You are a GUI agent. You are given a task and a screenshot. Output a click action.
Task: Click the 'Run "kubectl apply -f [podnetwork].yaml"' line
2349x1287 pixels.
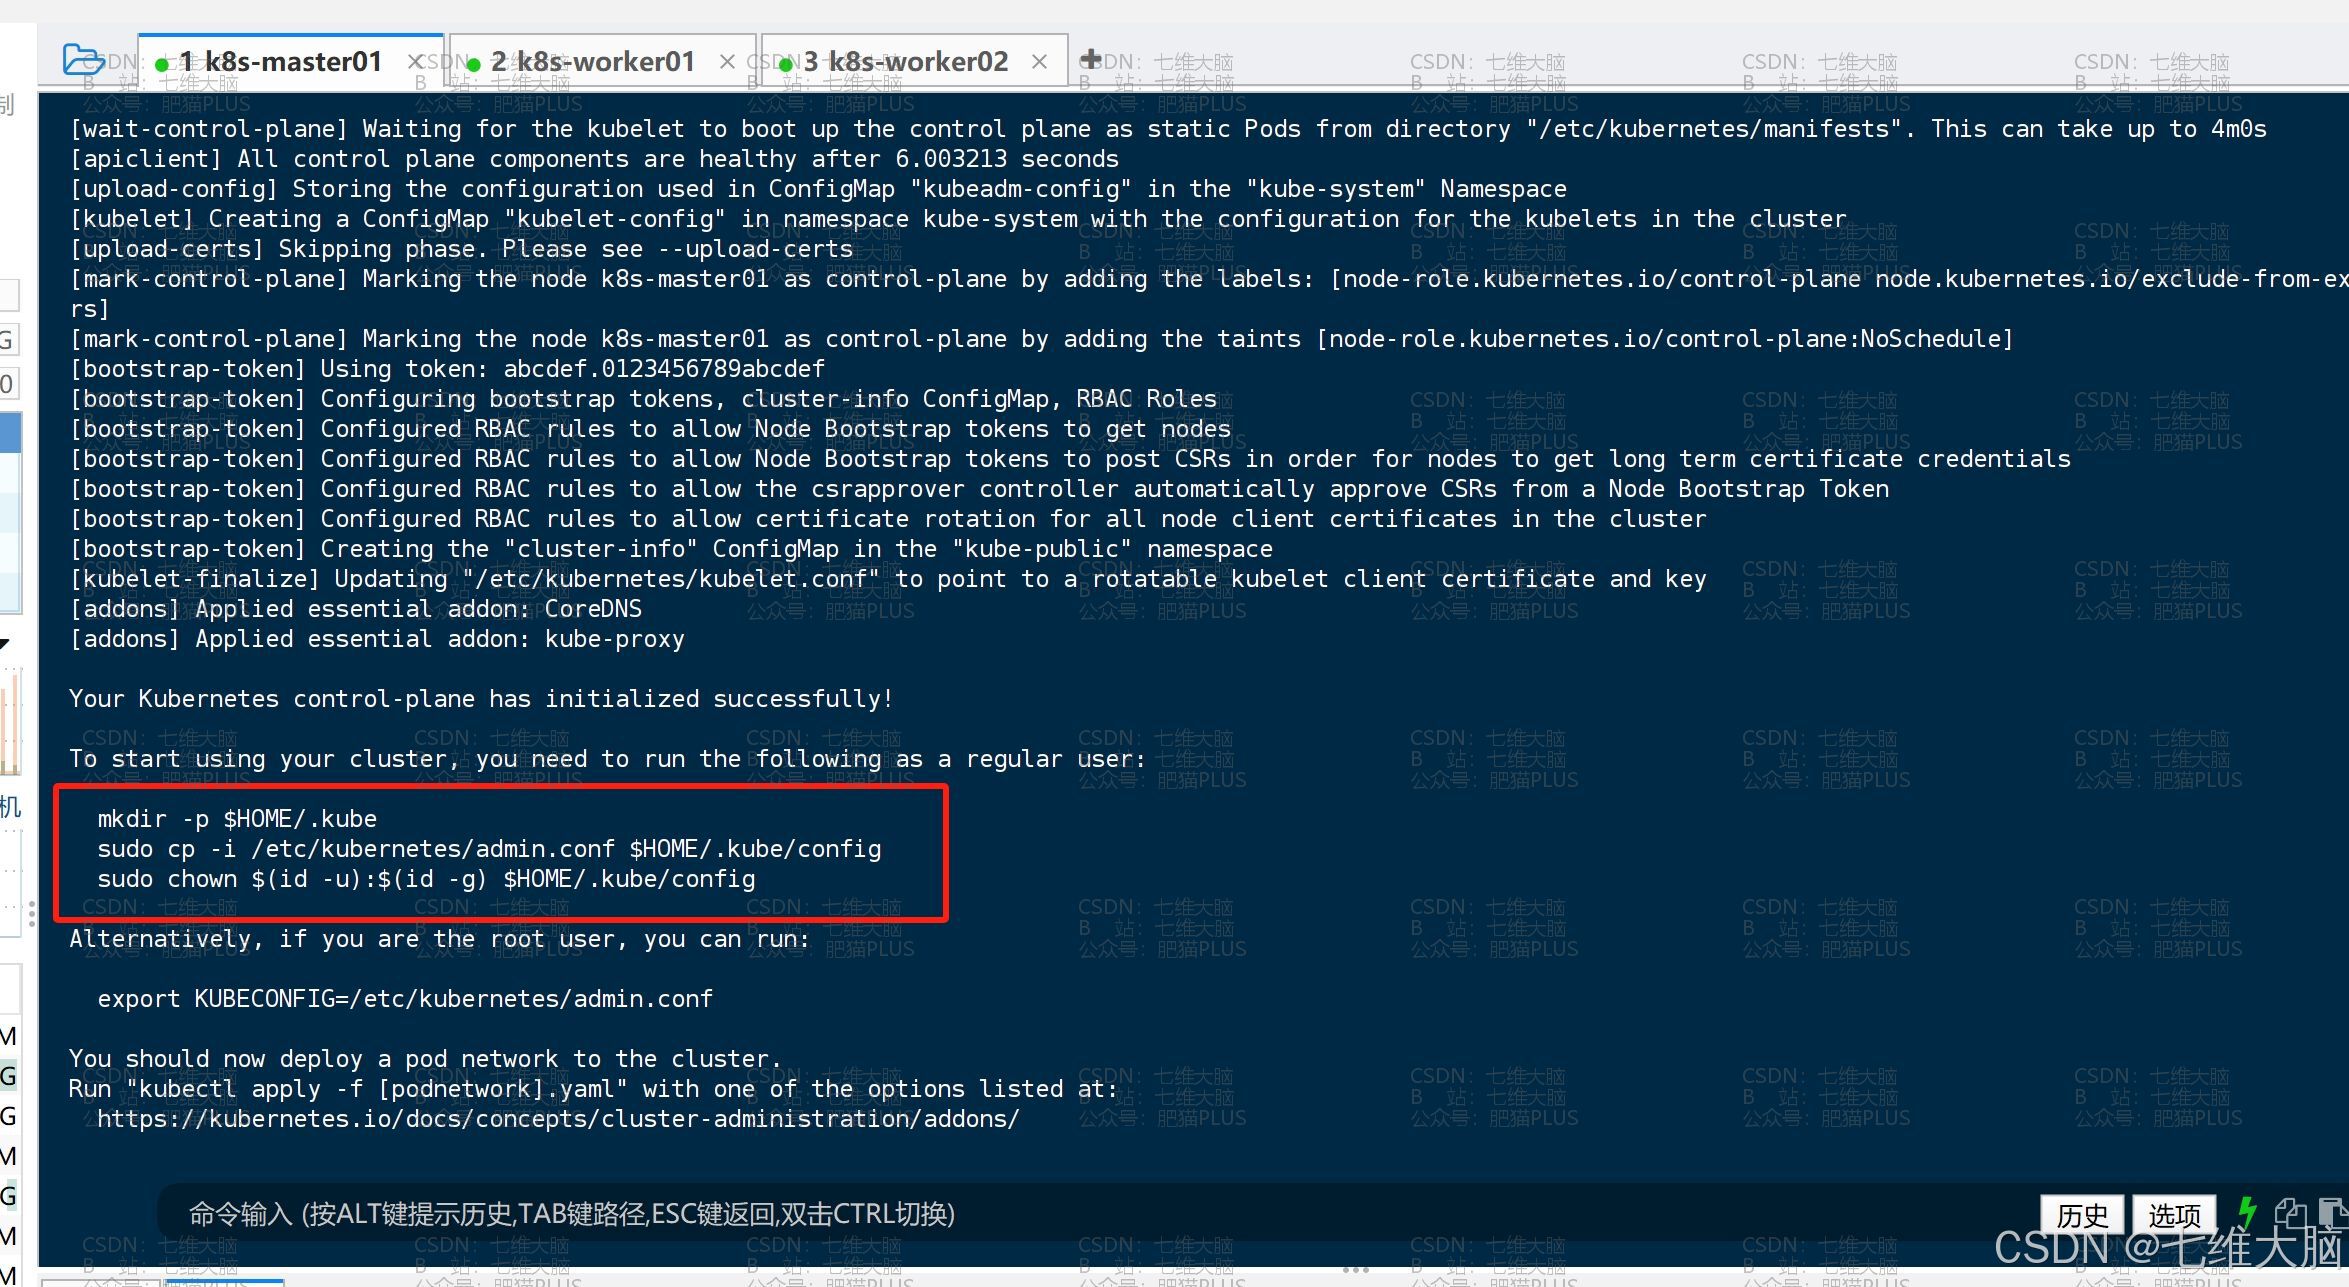[x=593, y=1089]
